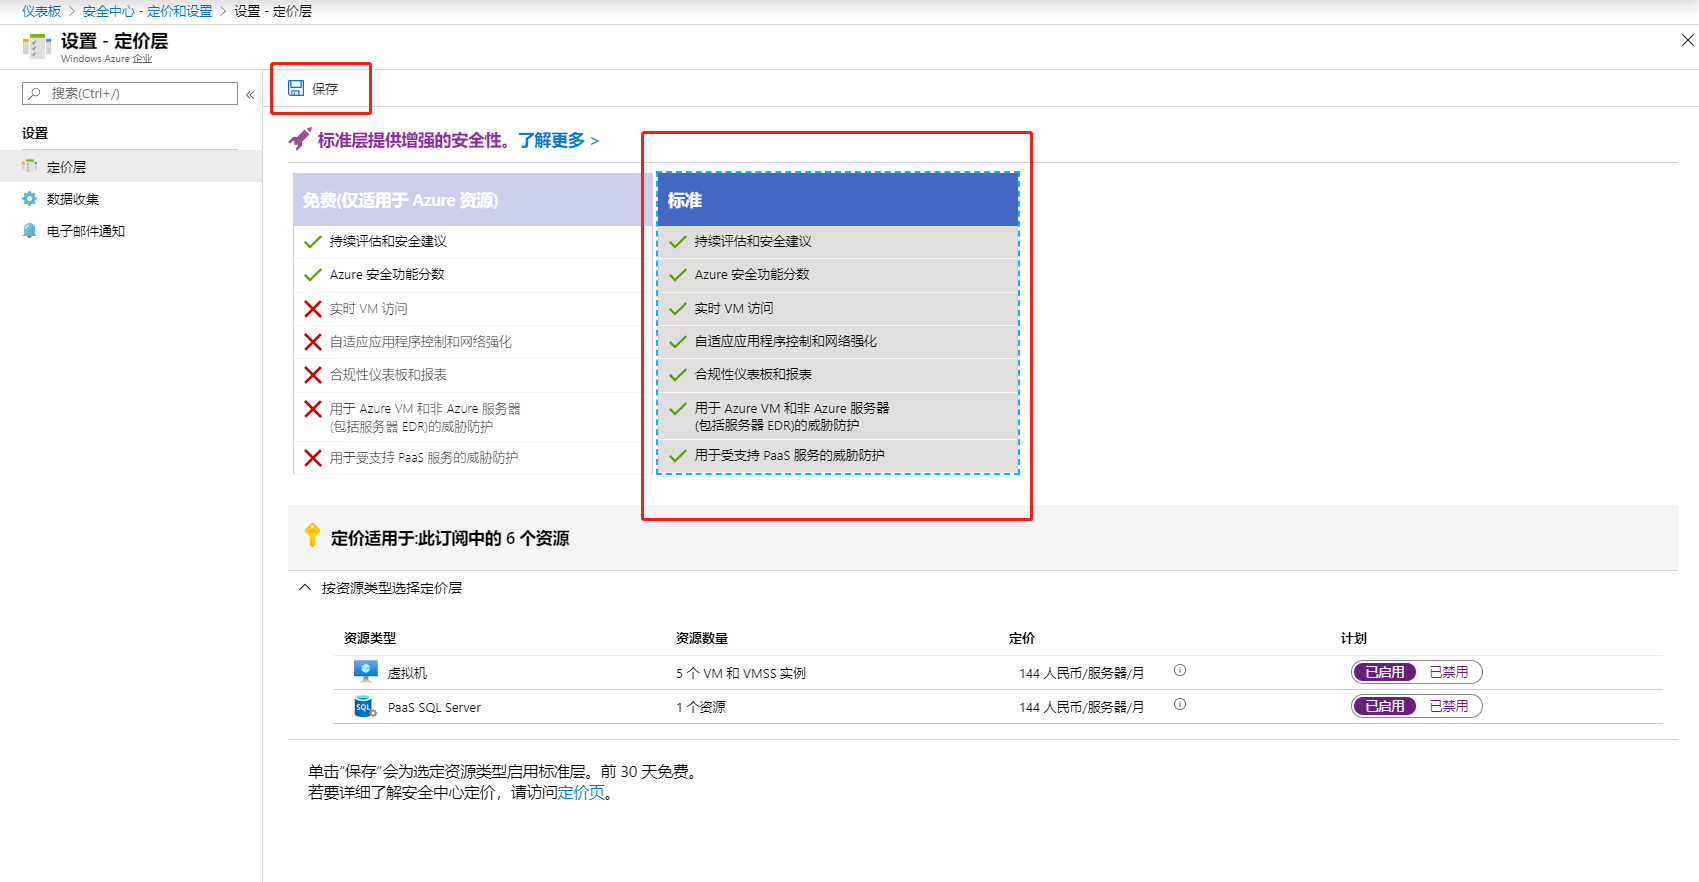Click the save disk icon
The height and width of the screenshot is (882, 1699).
pyautogui.click(x=296, y=88)
